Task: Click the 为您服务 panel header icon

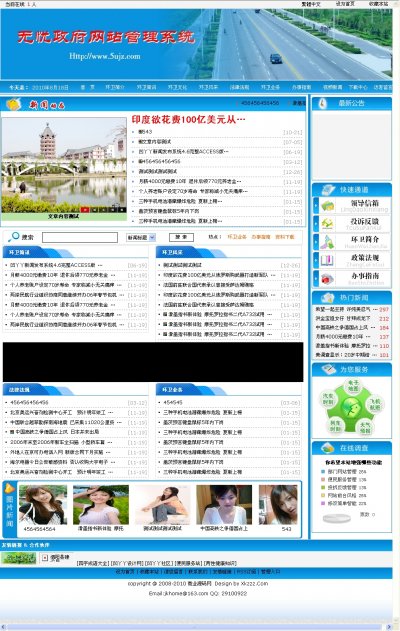Action: [x=328, y=369]
